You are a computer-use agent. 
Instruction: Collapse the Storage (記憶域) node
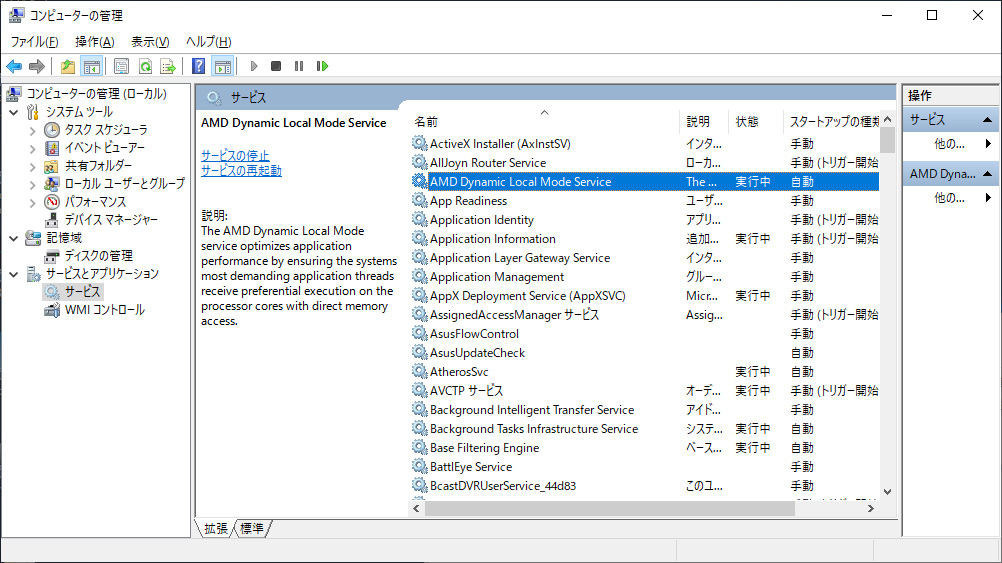point(13,238)
